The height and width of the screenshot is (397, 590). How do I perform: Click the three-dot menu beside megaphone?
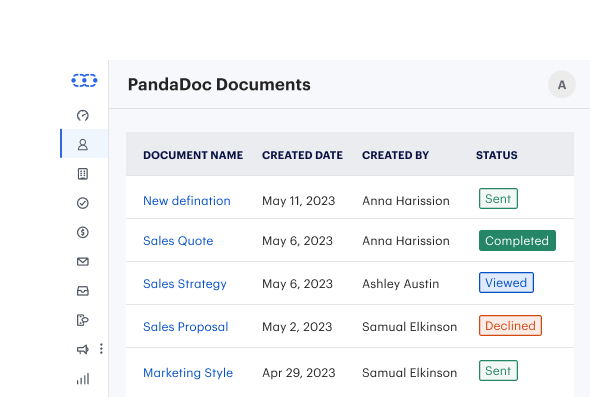coord(101,349)
